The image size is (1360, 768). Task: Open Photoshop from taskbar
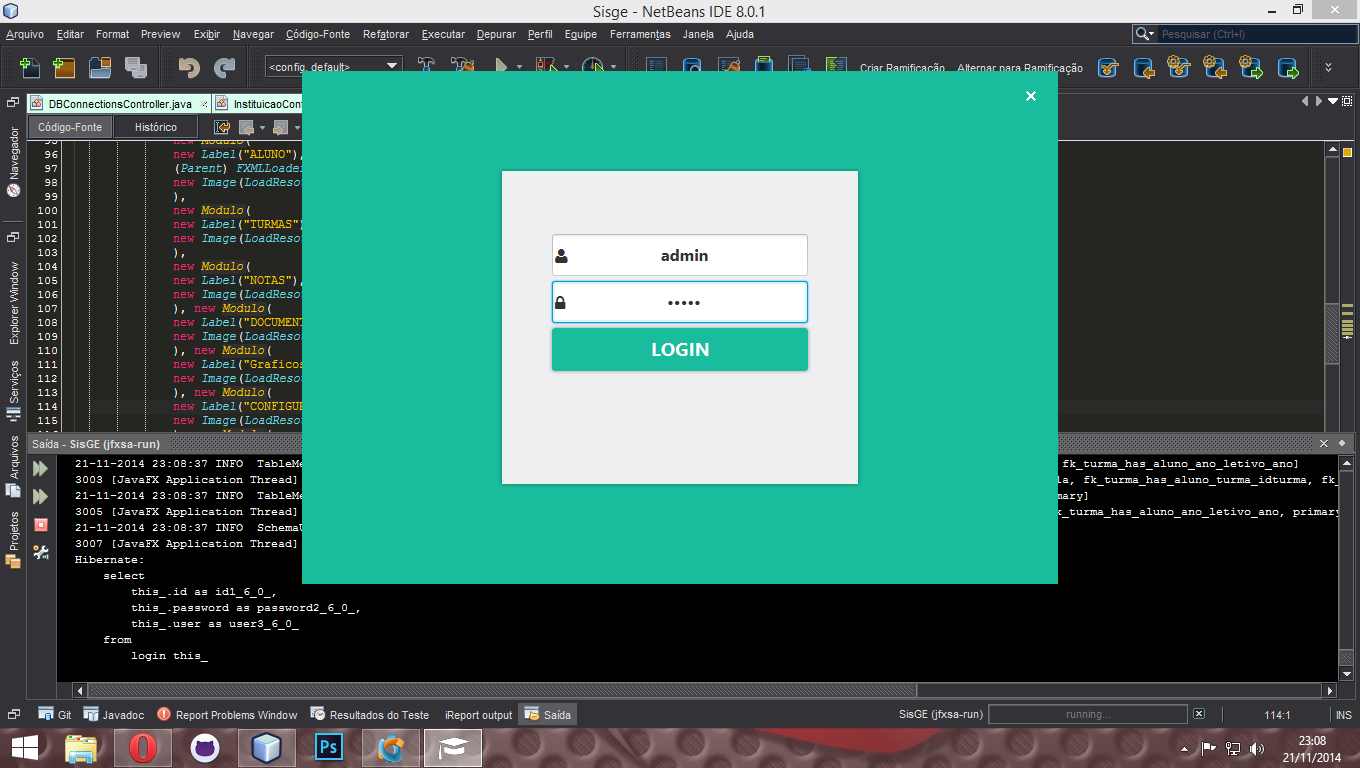pos(329,748)
